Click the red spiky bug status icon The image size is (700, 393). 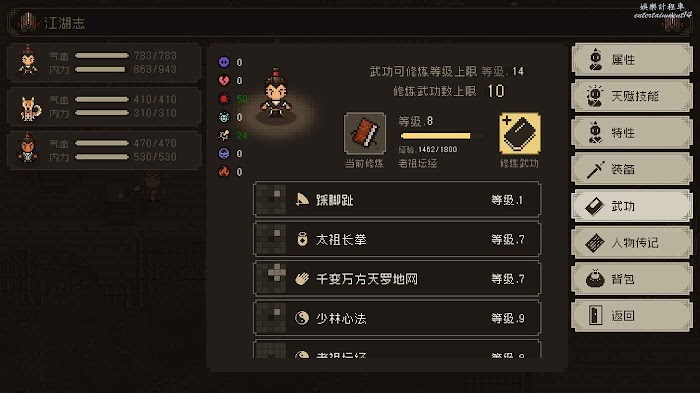coord(224,99)
